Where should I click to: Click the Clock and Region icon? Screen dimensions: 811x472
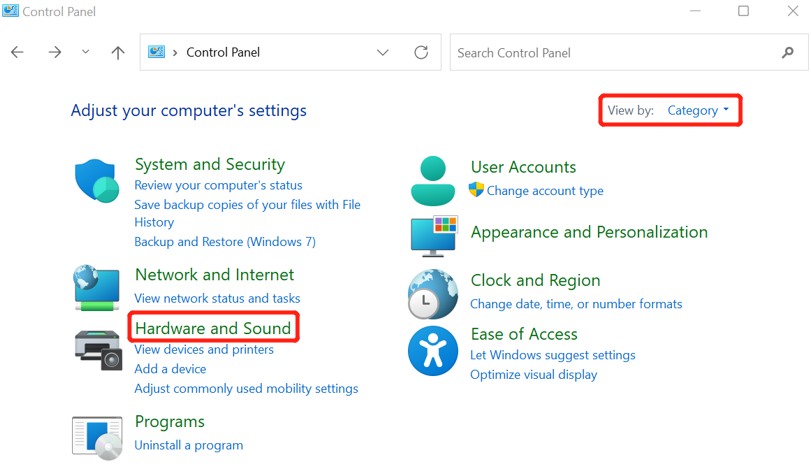(x=432, y=294)
